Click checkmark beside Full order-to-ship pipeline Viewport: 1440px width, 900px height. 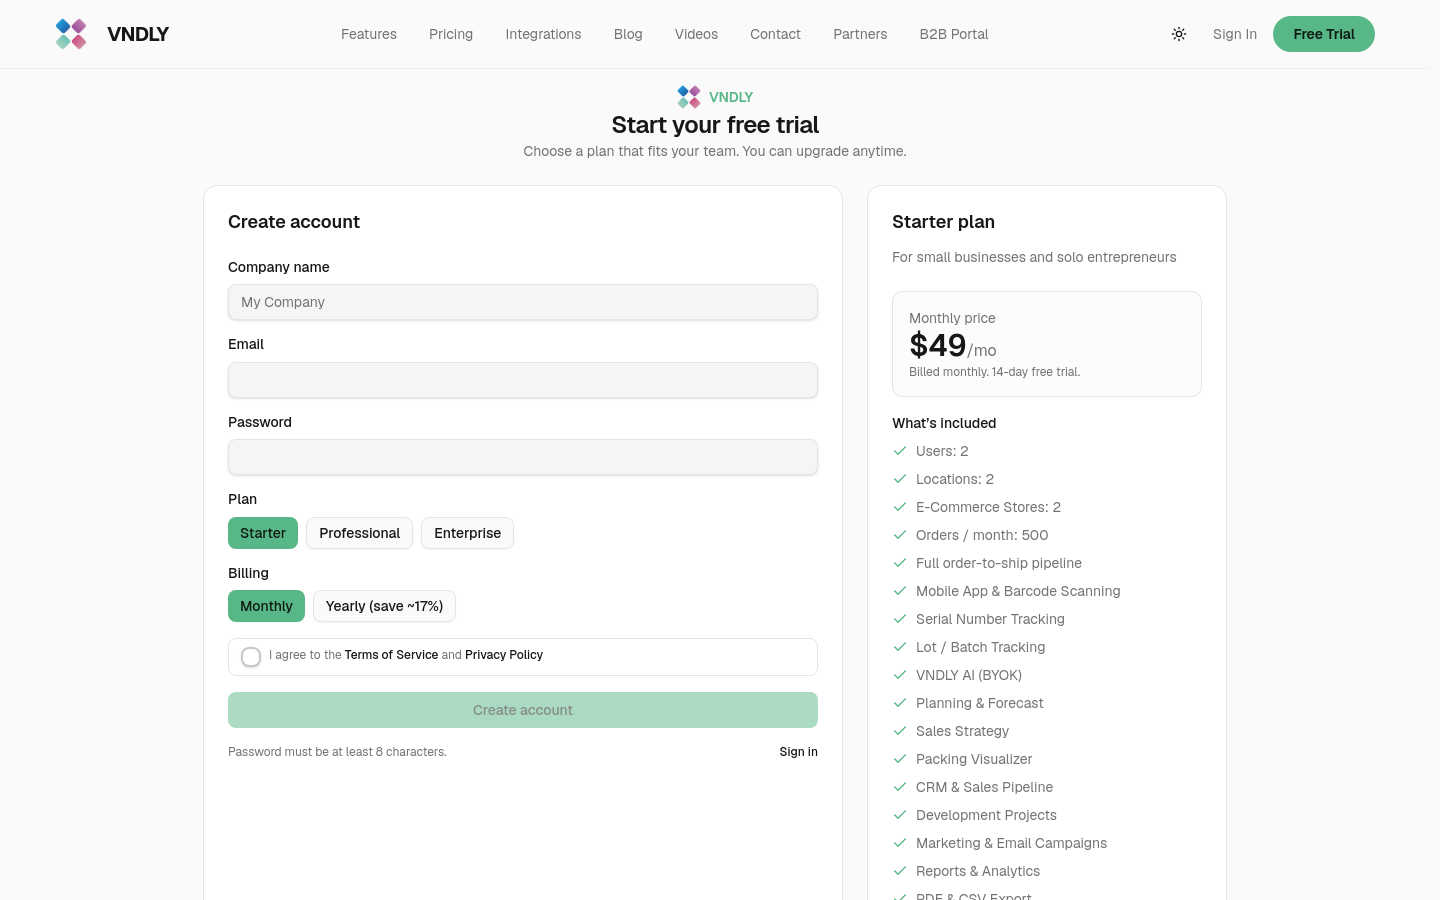900,563
